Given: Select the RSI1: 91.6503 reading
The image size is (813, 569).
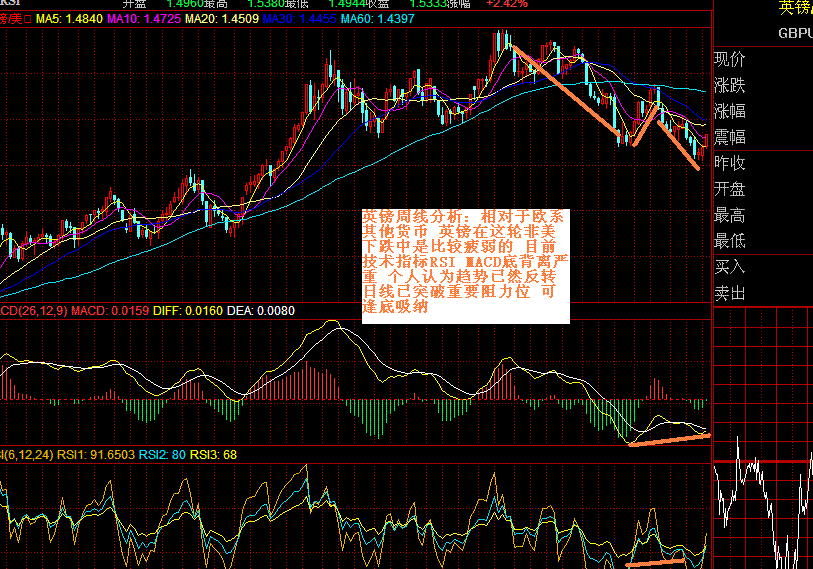Looking at the screenshot, I should 96,455.
